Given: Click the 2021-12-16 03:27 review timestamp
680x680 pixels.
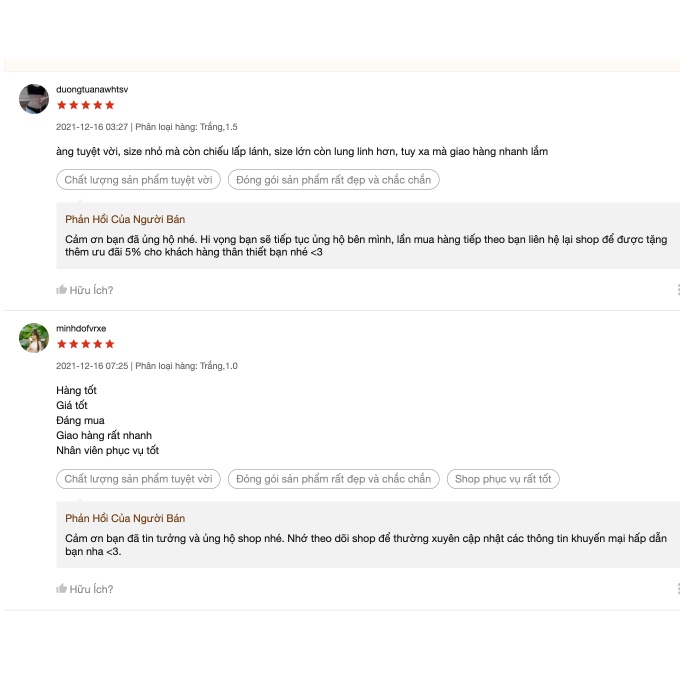Looking at the screenshot, I should pos(92,127).
